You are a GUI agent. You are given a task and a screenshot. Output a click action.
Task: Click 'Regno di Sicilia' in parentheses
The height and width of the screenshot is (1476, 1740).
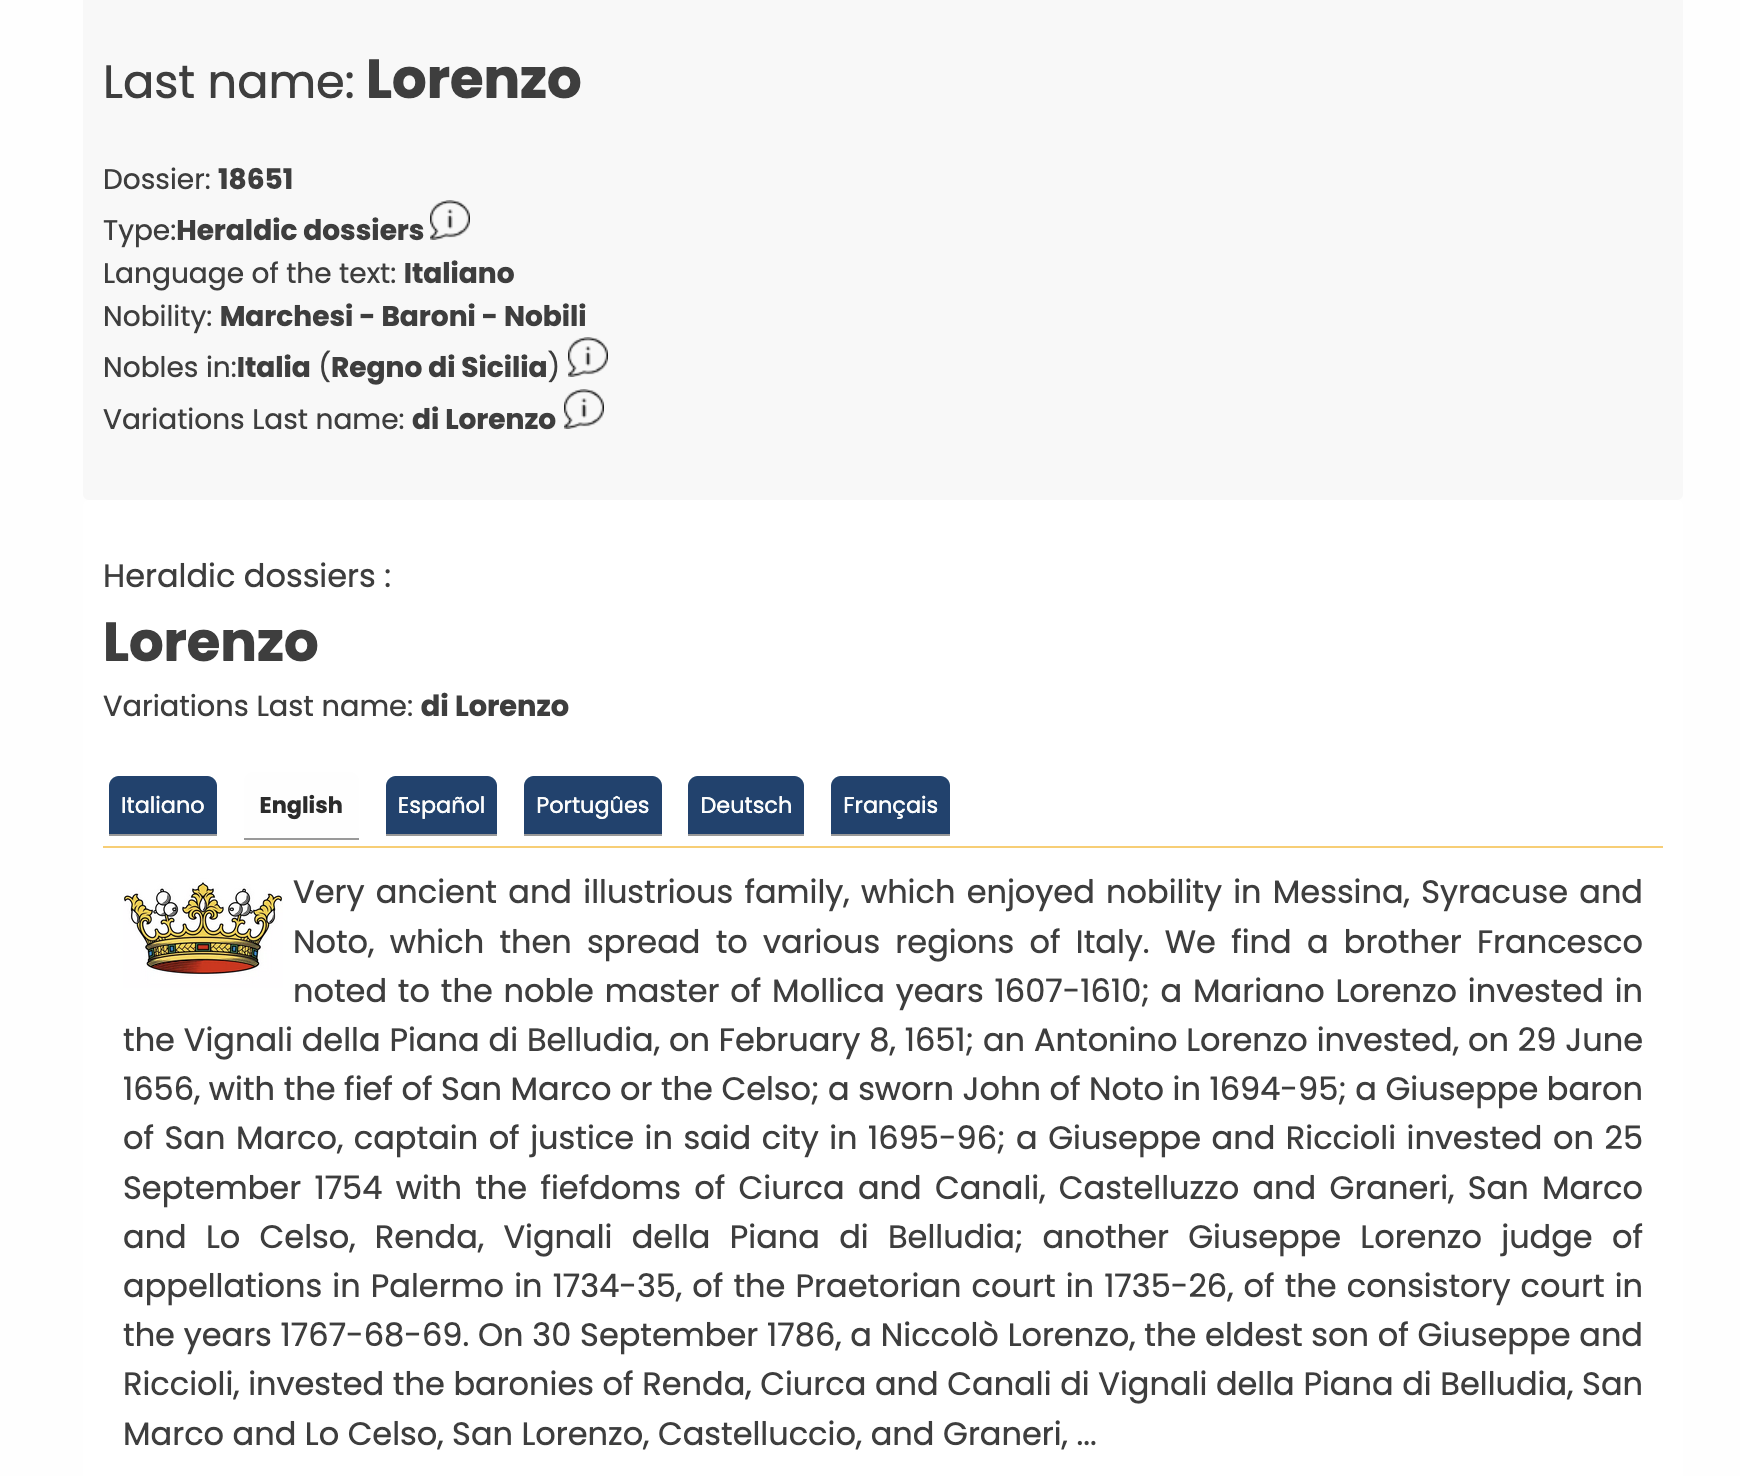pos(439,368)
